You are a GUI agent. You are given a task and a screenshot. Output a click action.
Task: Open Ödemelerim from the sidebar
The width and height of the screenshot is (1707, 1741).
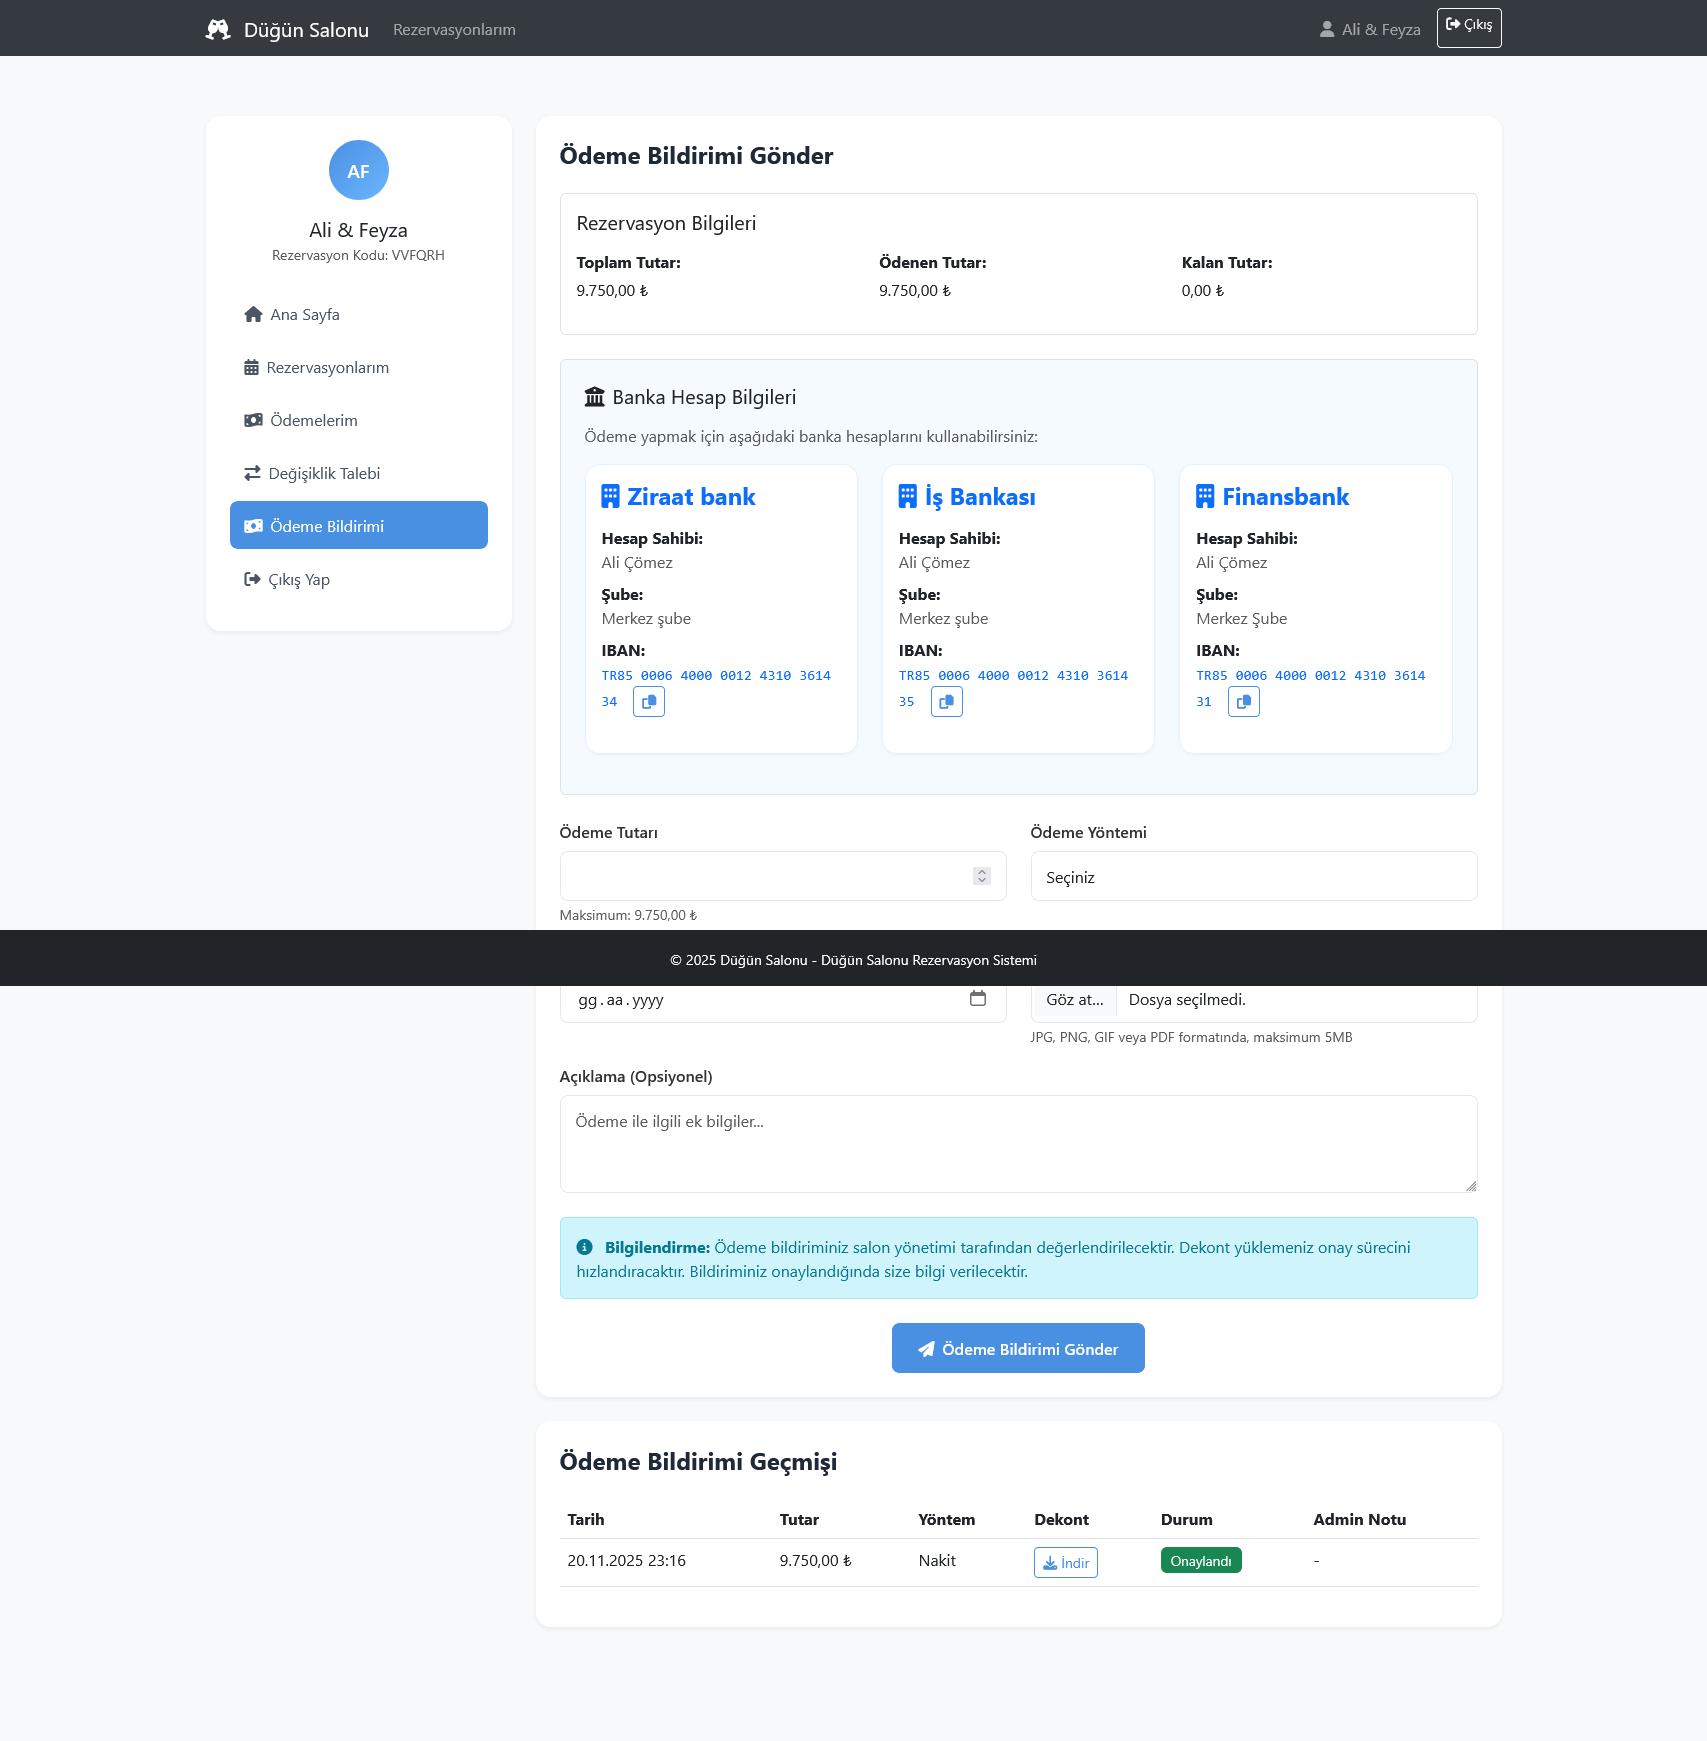(x=313, y=421)
